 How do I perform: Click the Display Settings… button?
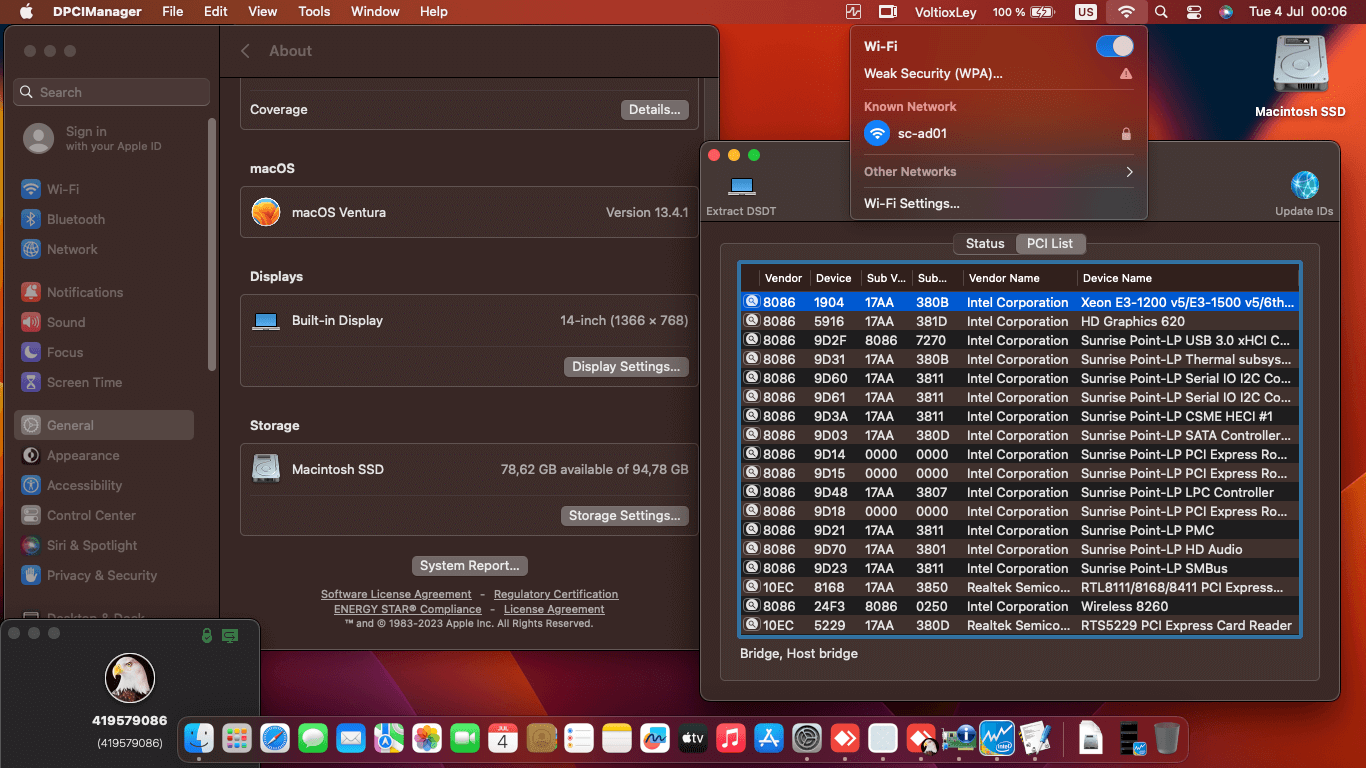pos(626,367)
